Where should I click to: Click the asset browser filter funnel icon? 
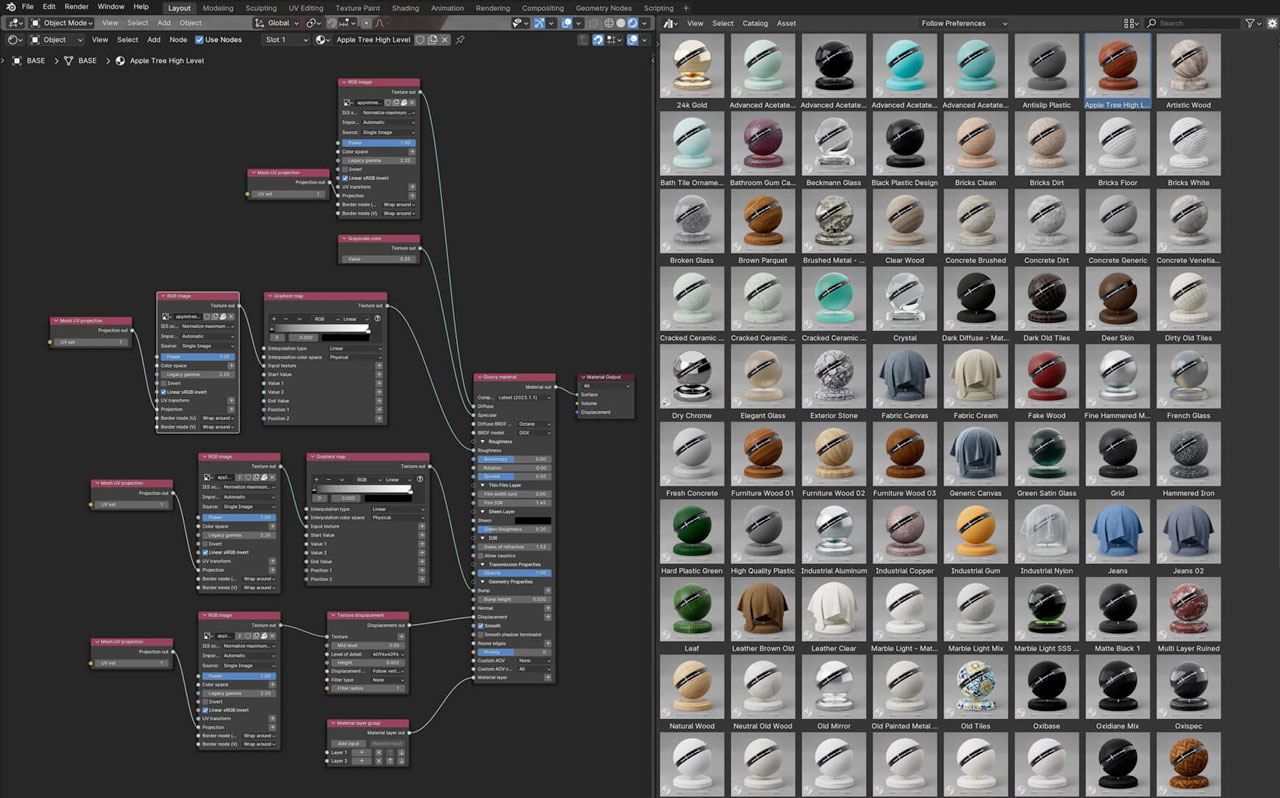coord(1250,23)
